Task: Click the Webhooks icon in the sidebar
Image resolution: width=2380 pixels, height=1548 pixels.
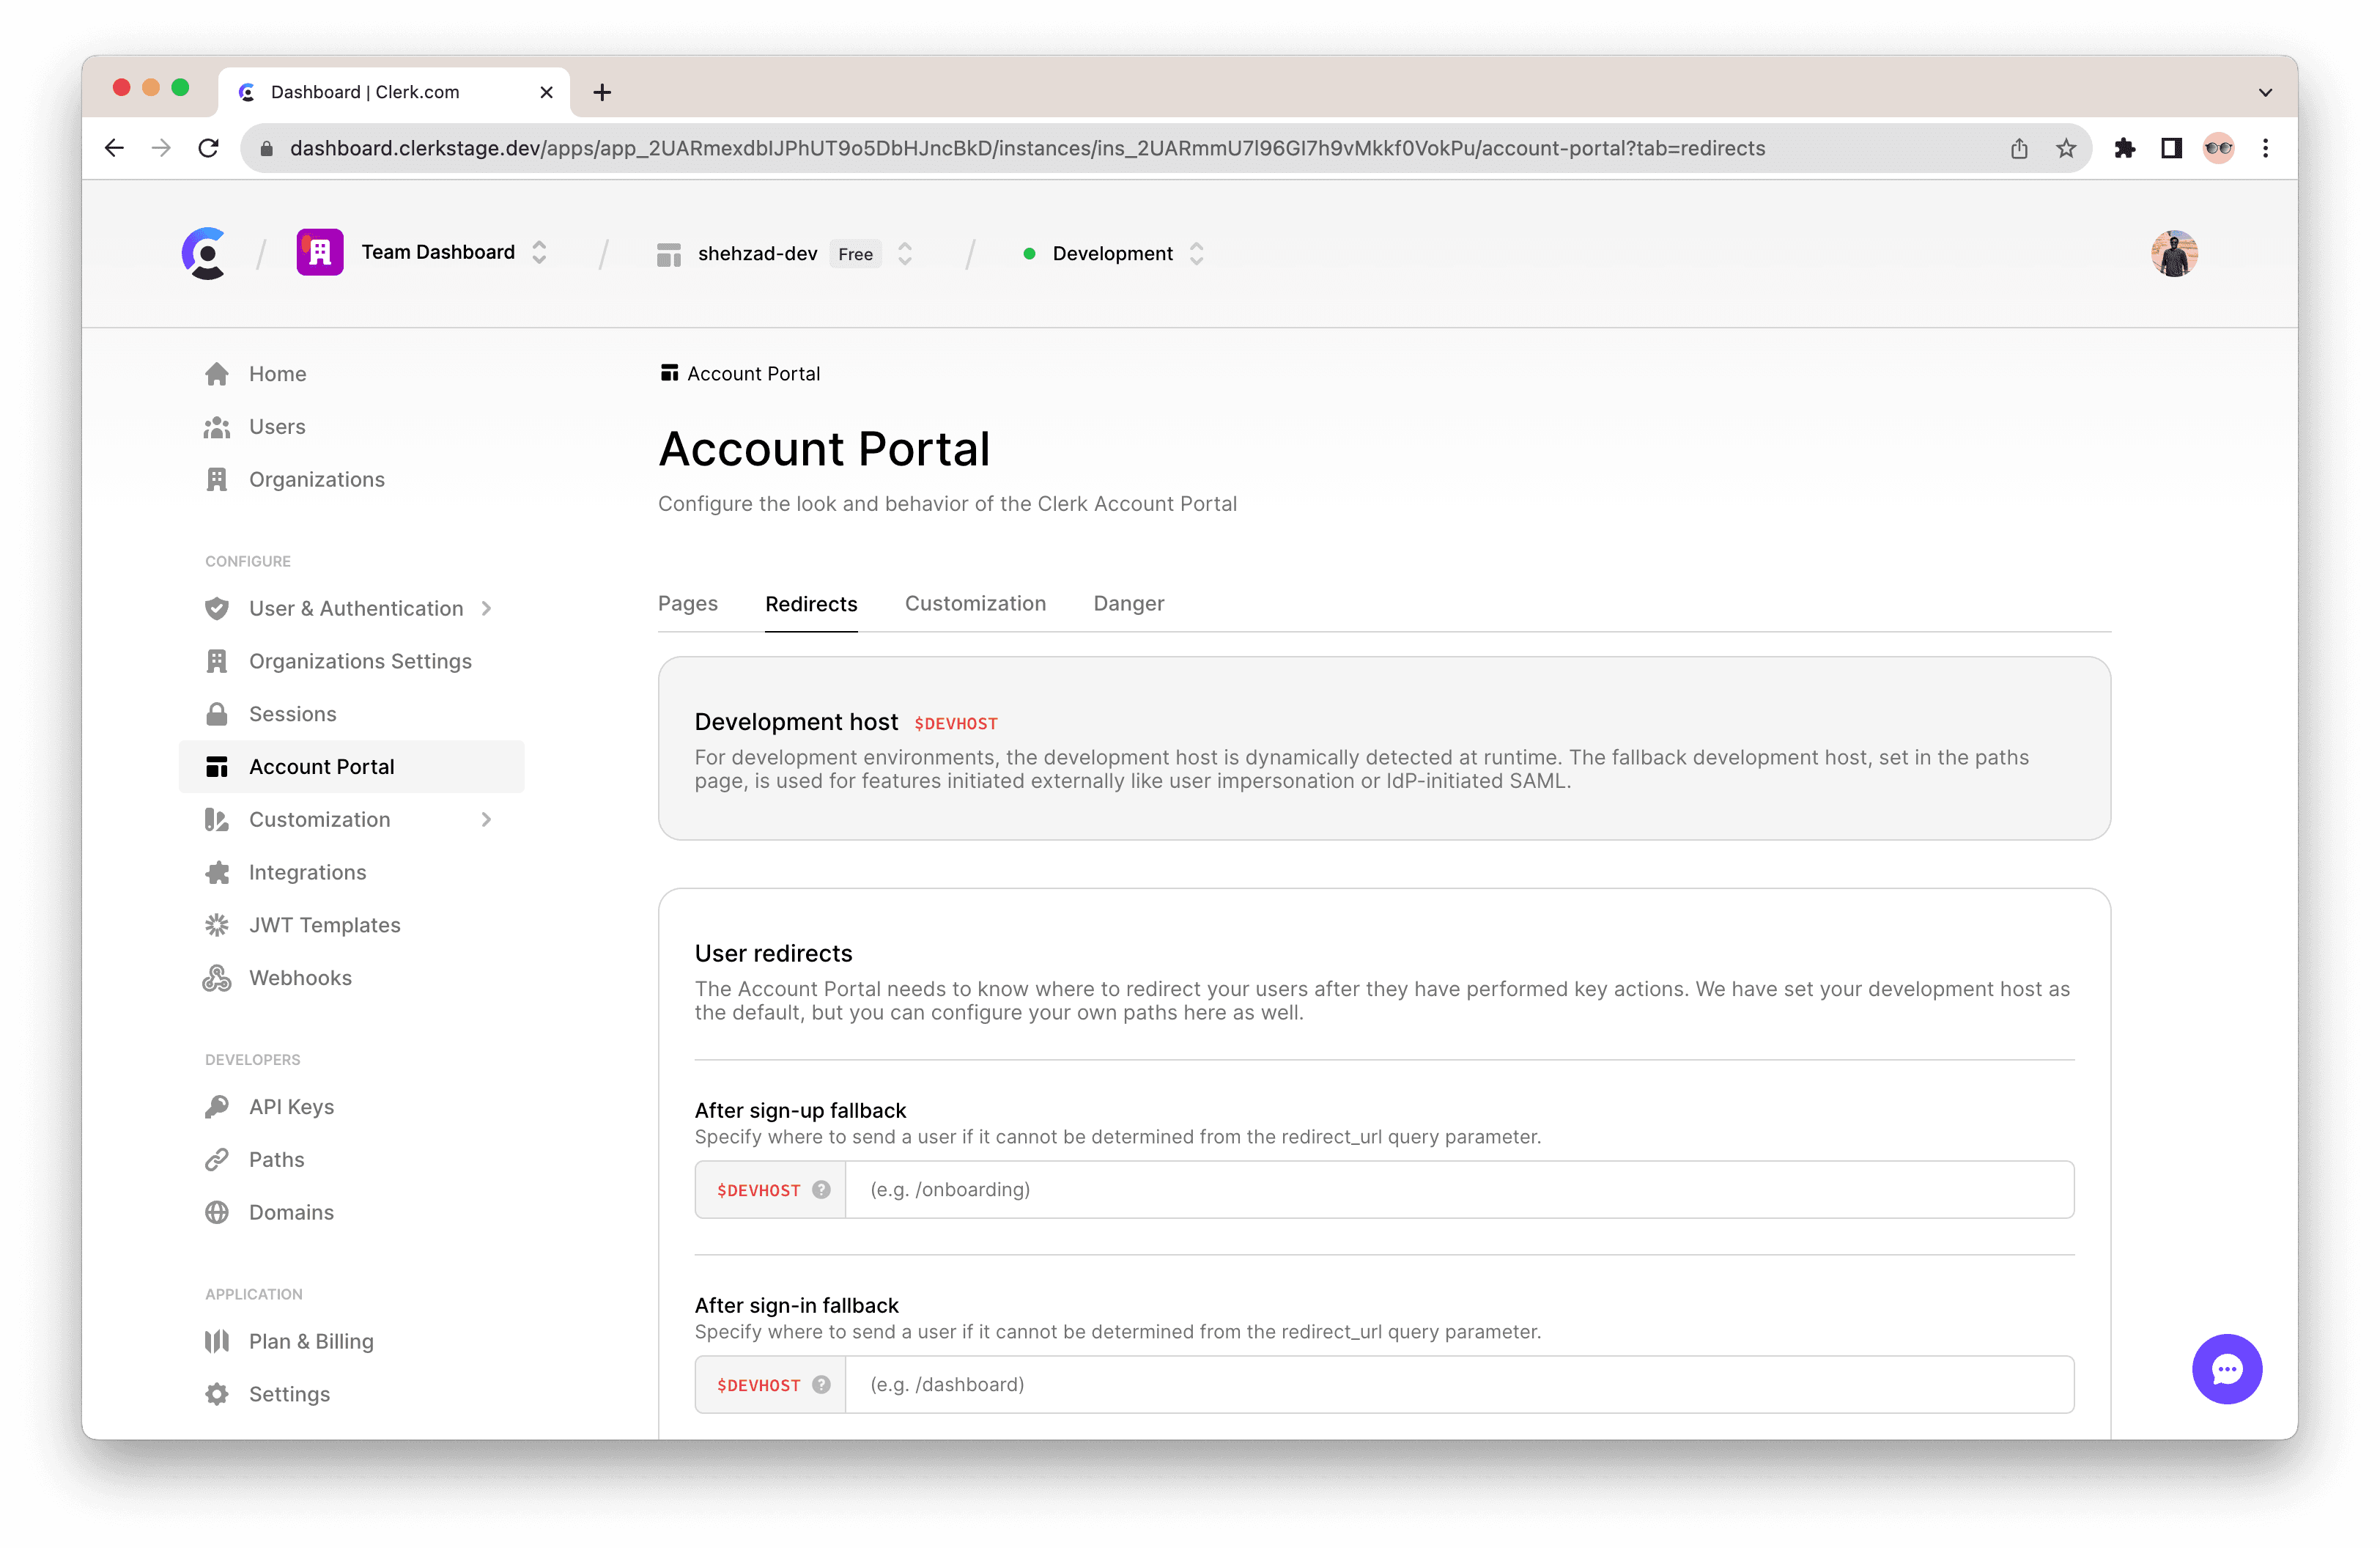Action: pyautogui.click(x=217, y=977)
